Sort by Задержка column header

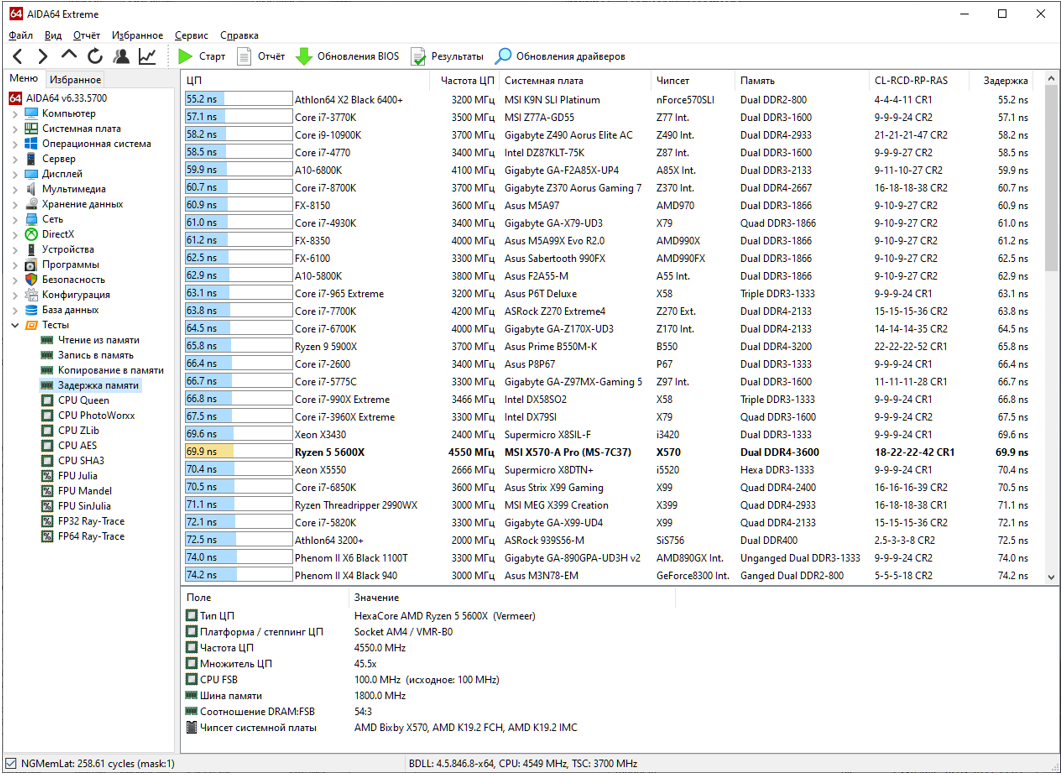coord(1001,81)
